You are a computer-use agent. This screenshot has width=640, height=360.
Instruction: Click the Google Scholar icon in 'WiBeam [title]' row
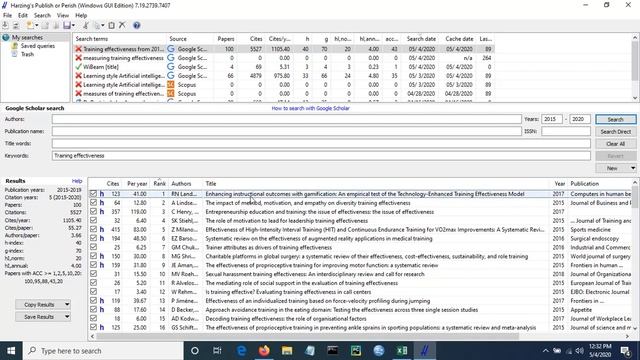[171, 67]
